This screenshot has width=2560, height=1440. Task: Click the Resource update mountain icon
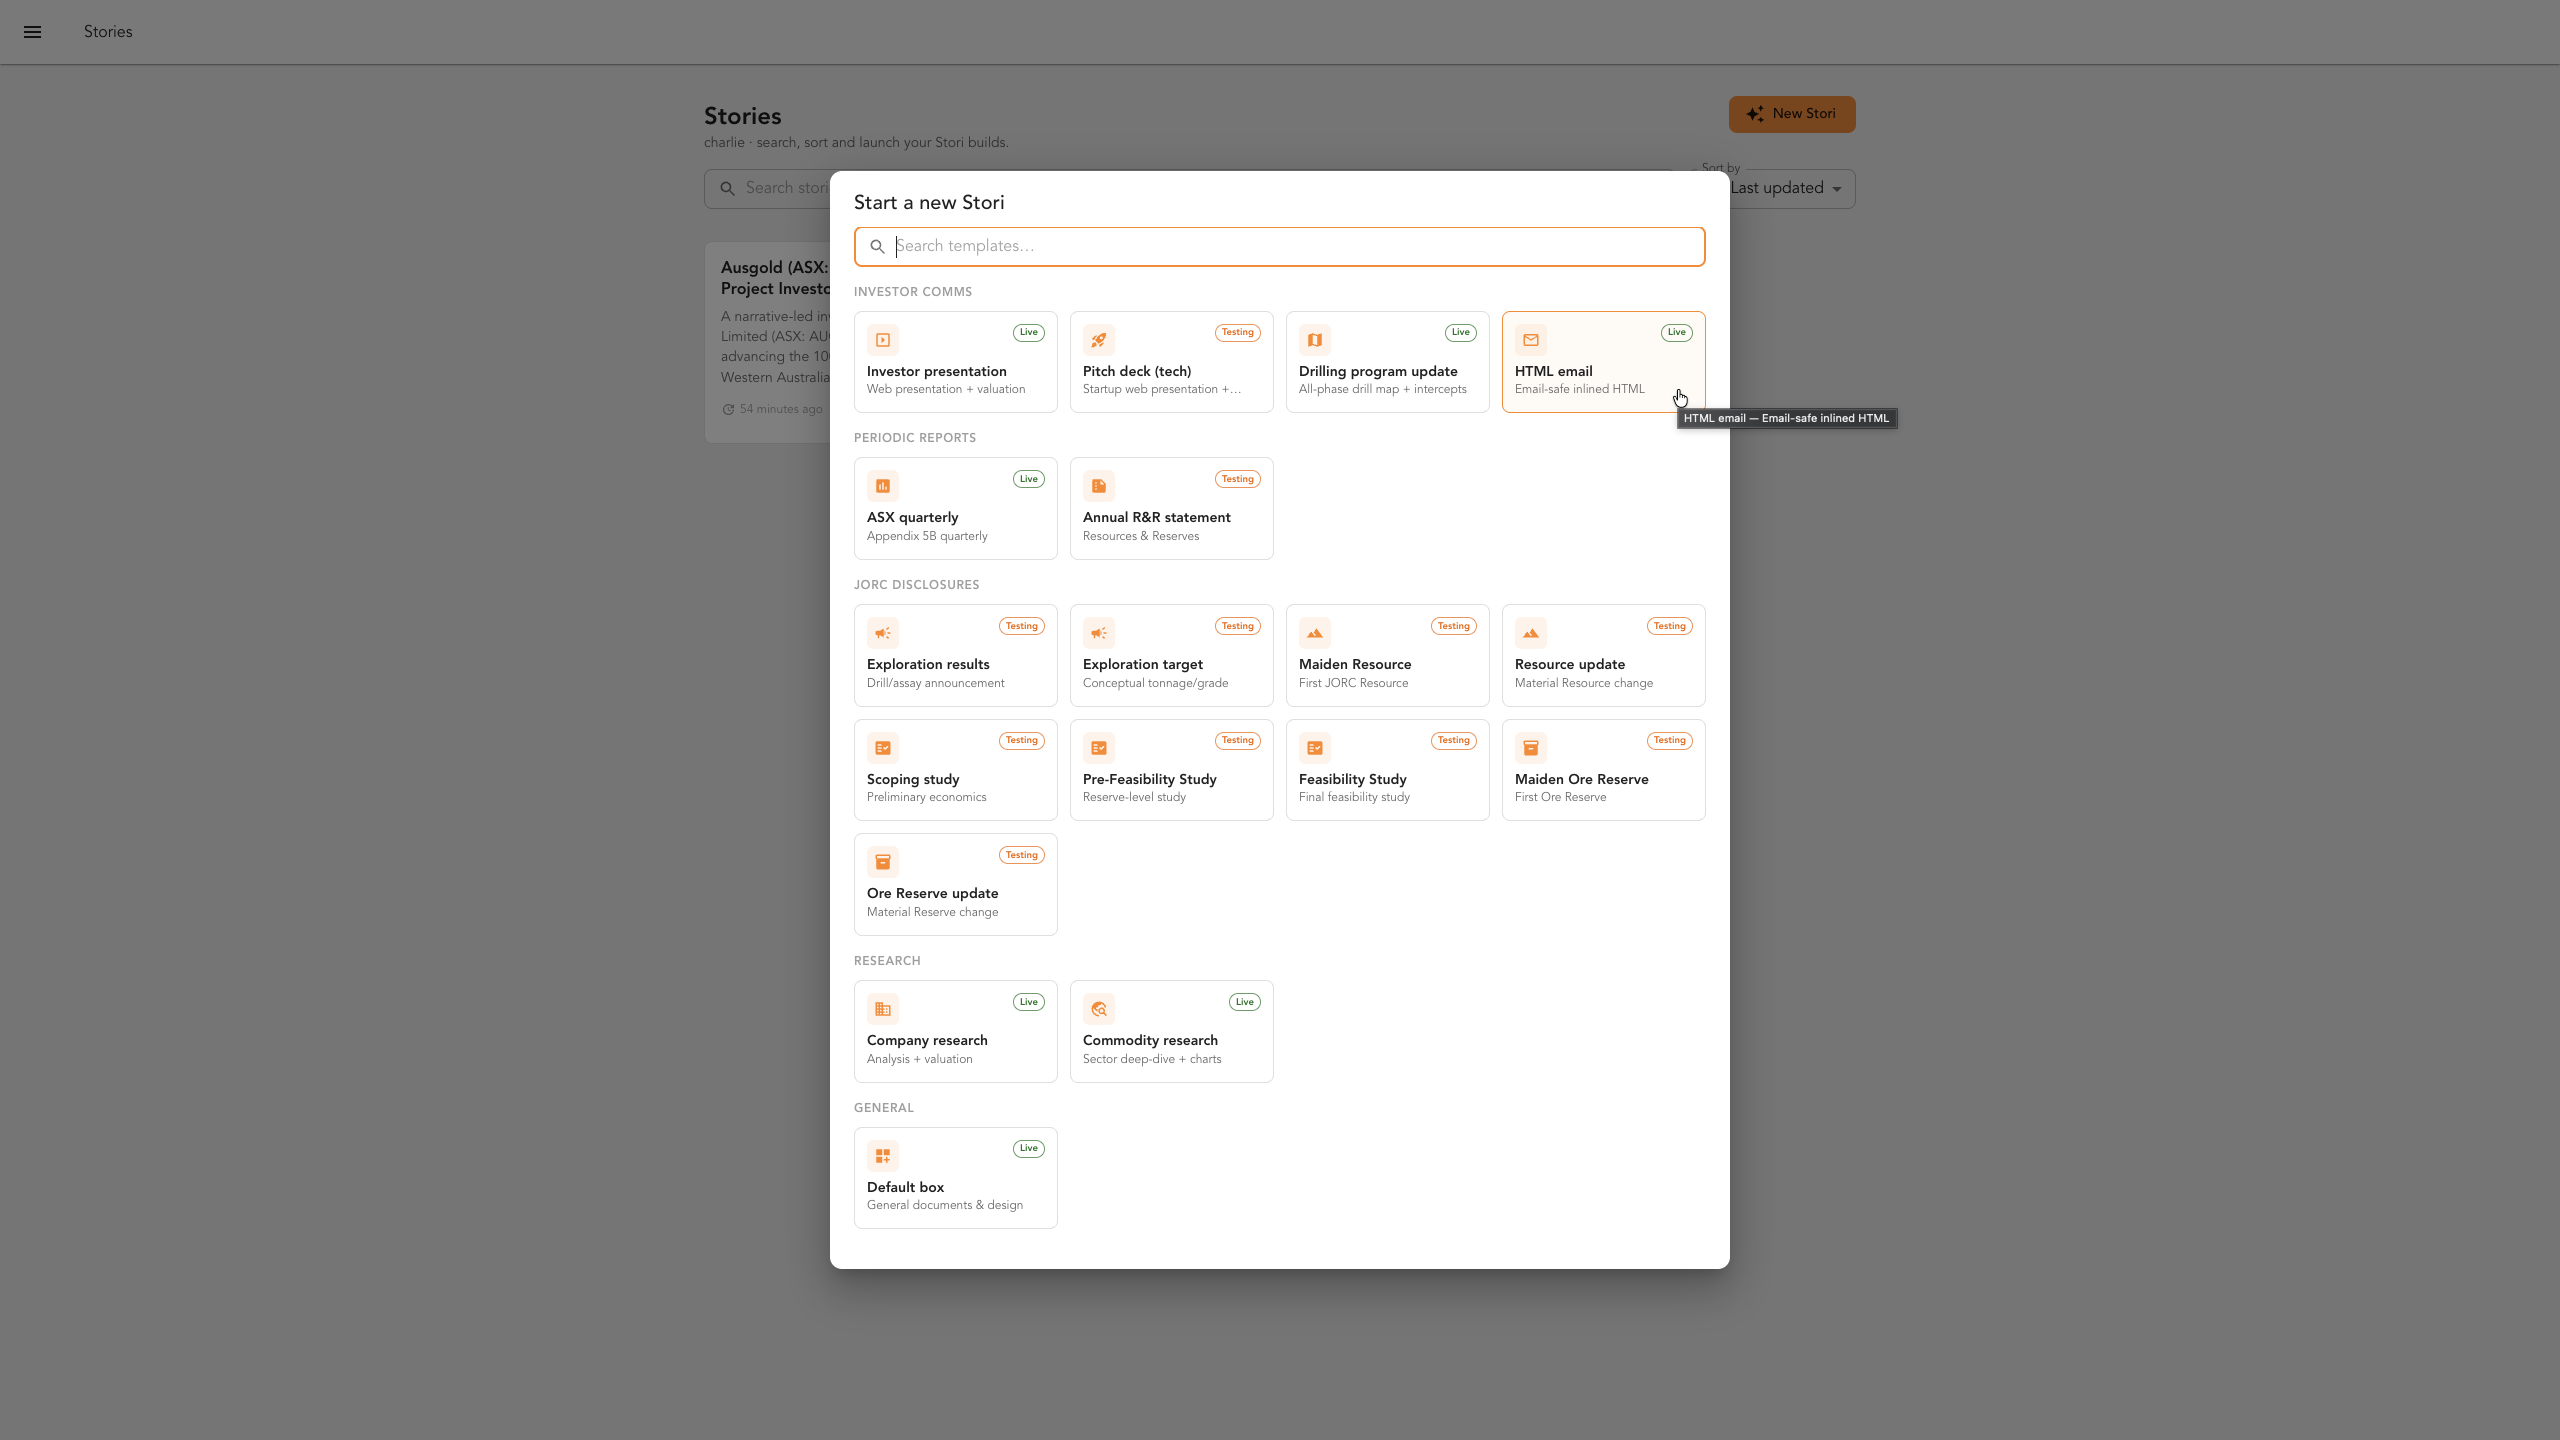coord(1531,633)
